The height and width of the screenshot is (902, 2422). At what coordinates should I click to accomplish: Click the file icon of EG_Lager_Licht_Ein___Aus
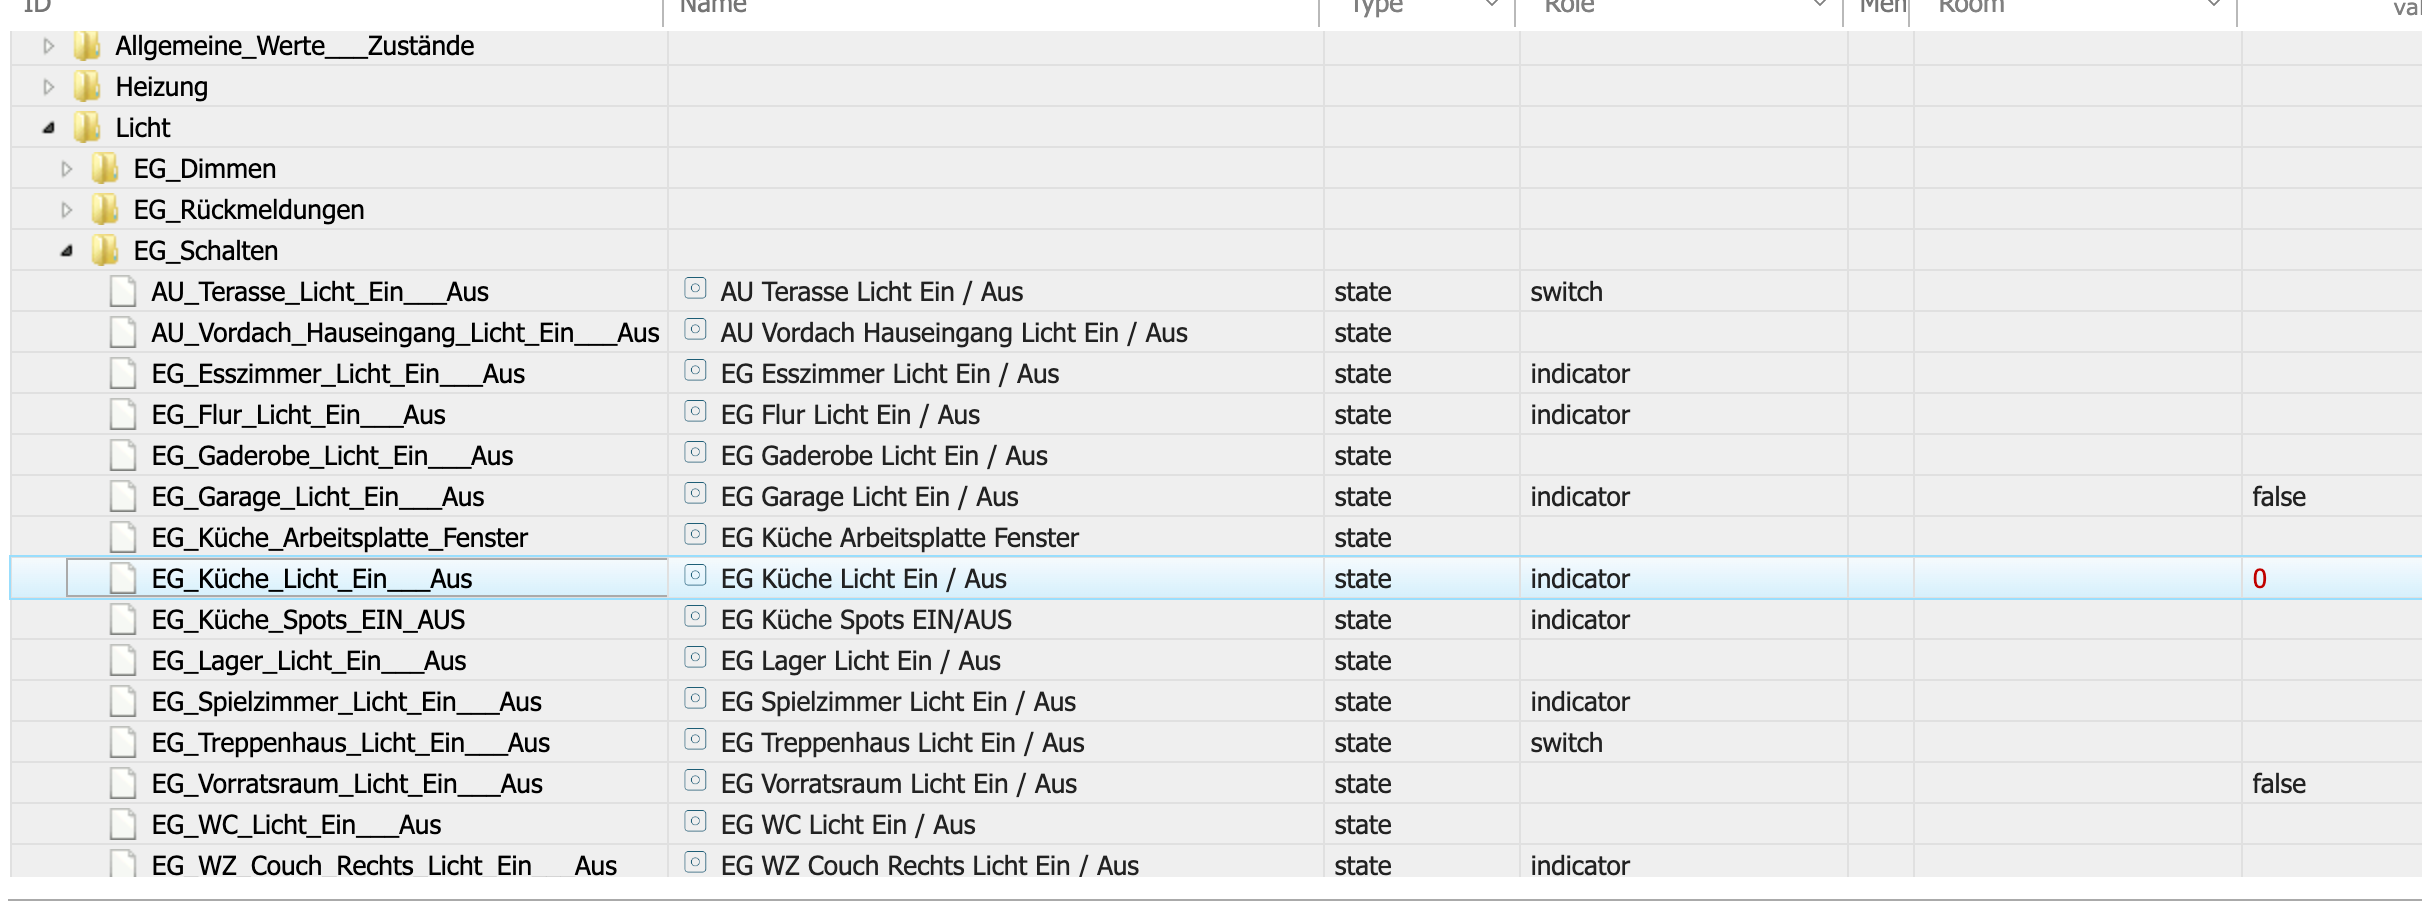pos(123,661)
